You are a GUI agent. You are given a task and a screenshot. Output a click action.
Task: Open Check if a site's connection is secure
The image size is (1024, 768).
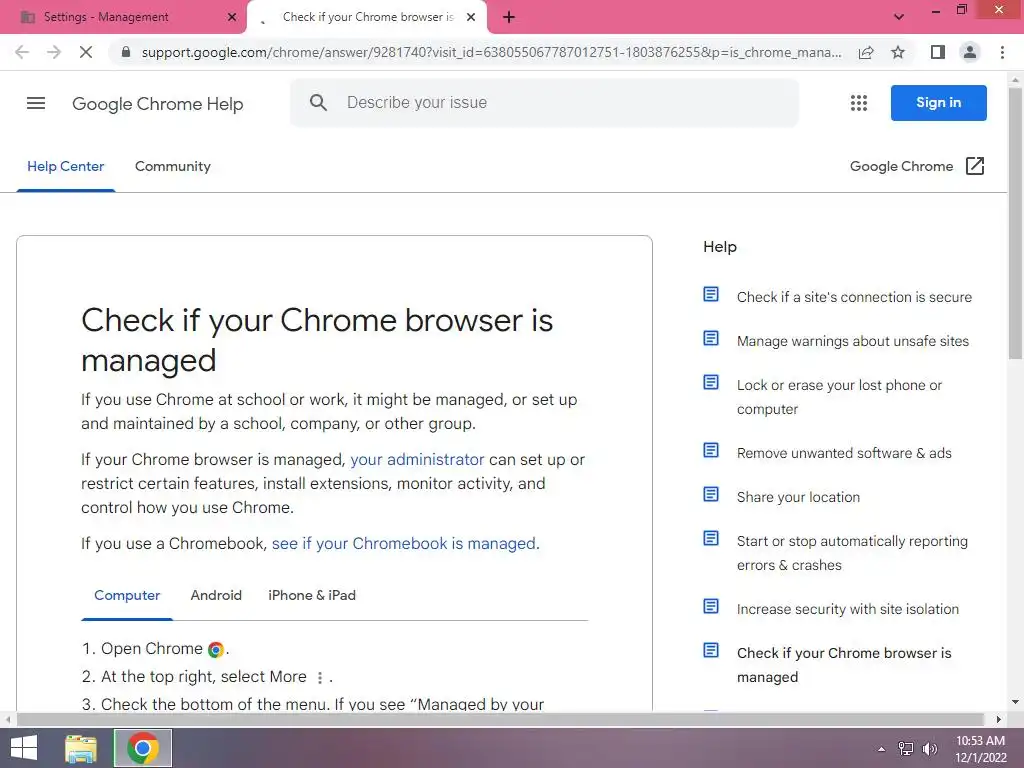pyautogui.click(x=854, y=297)
